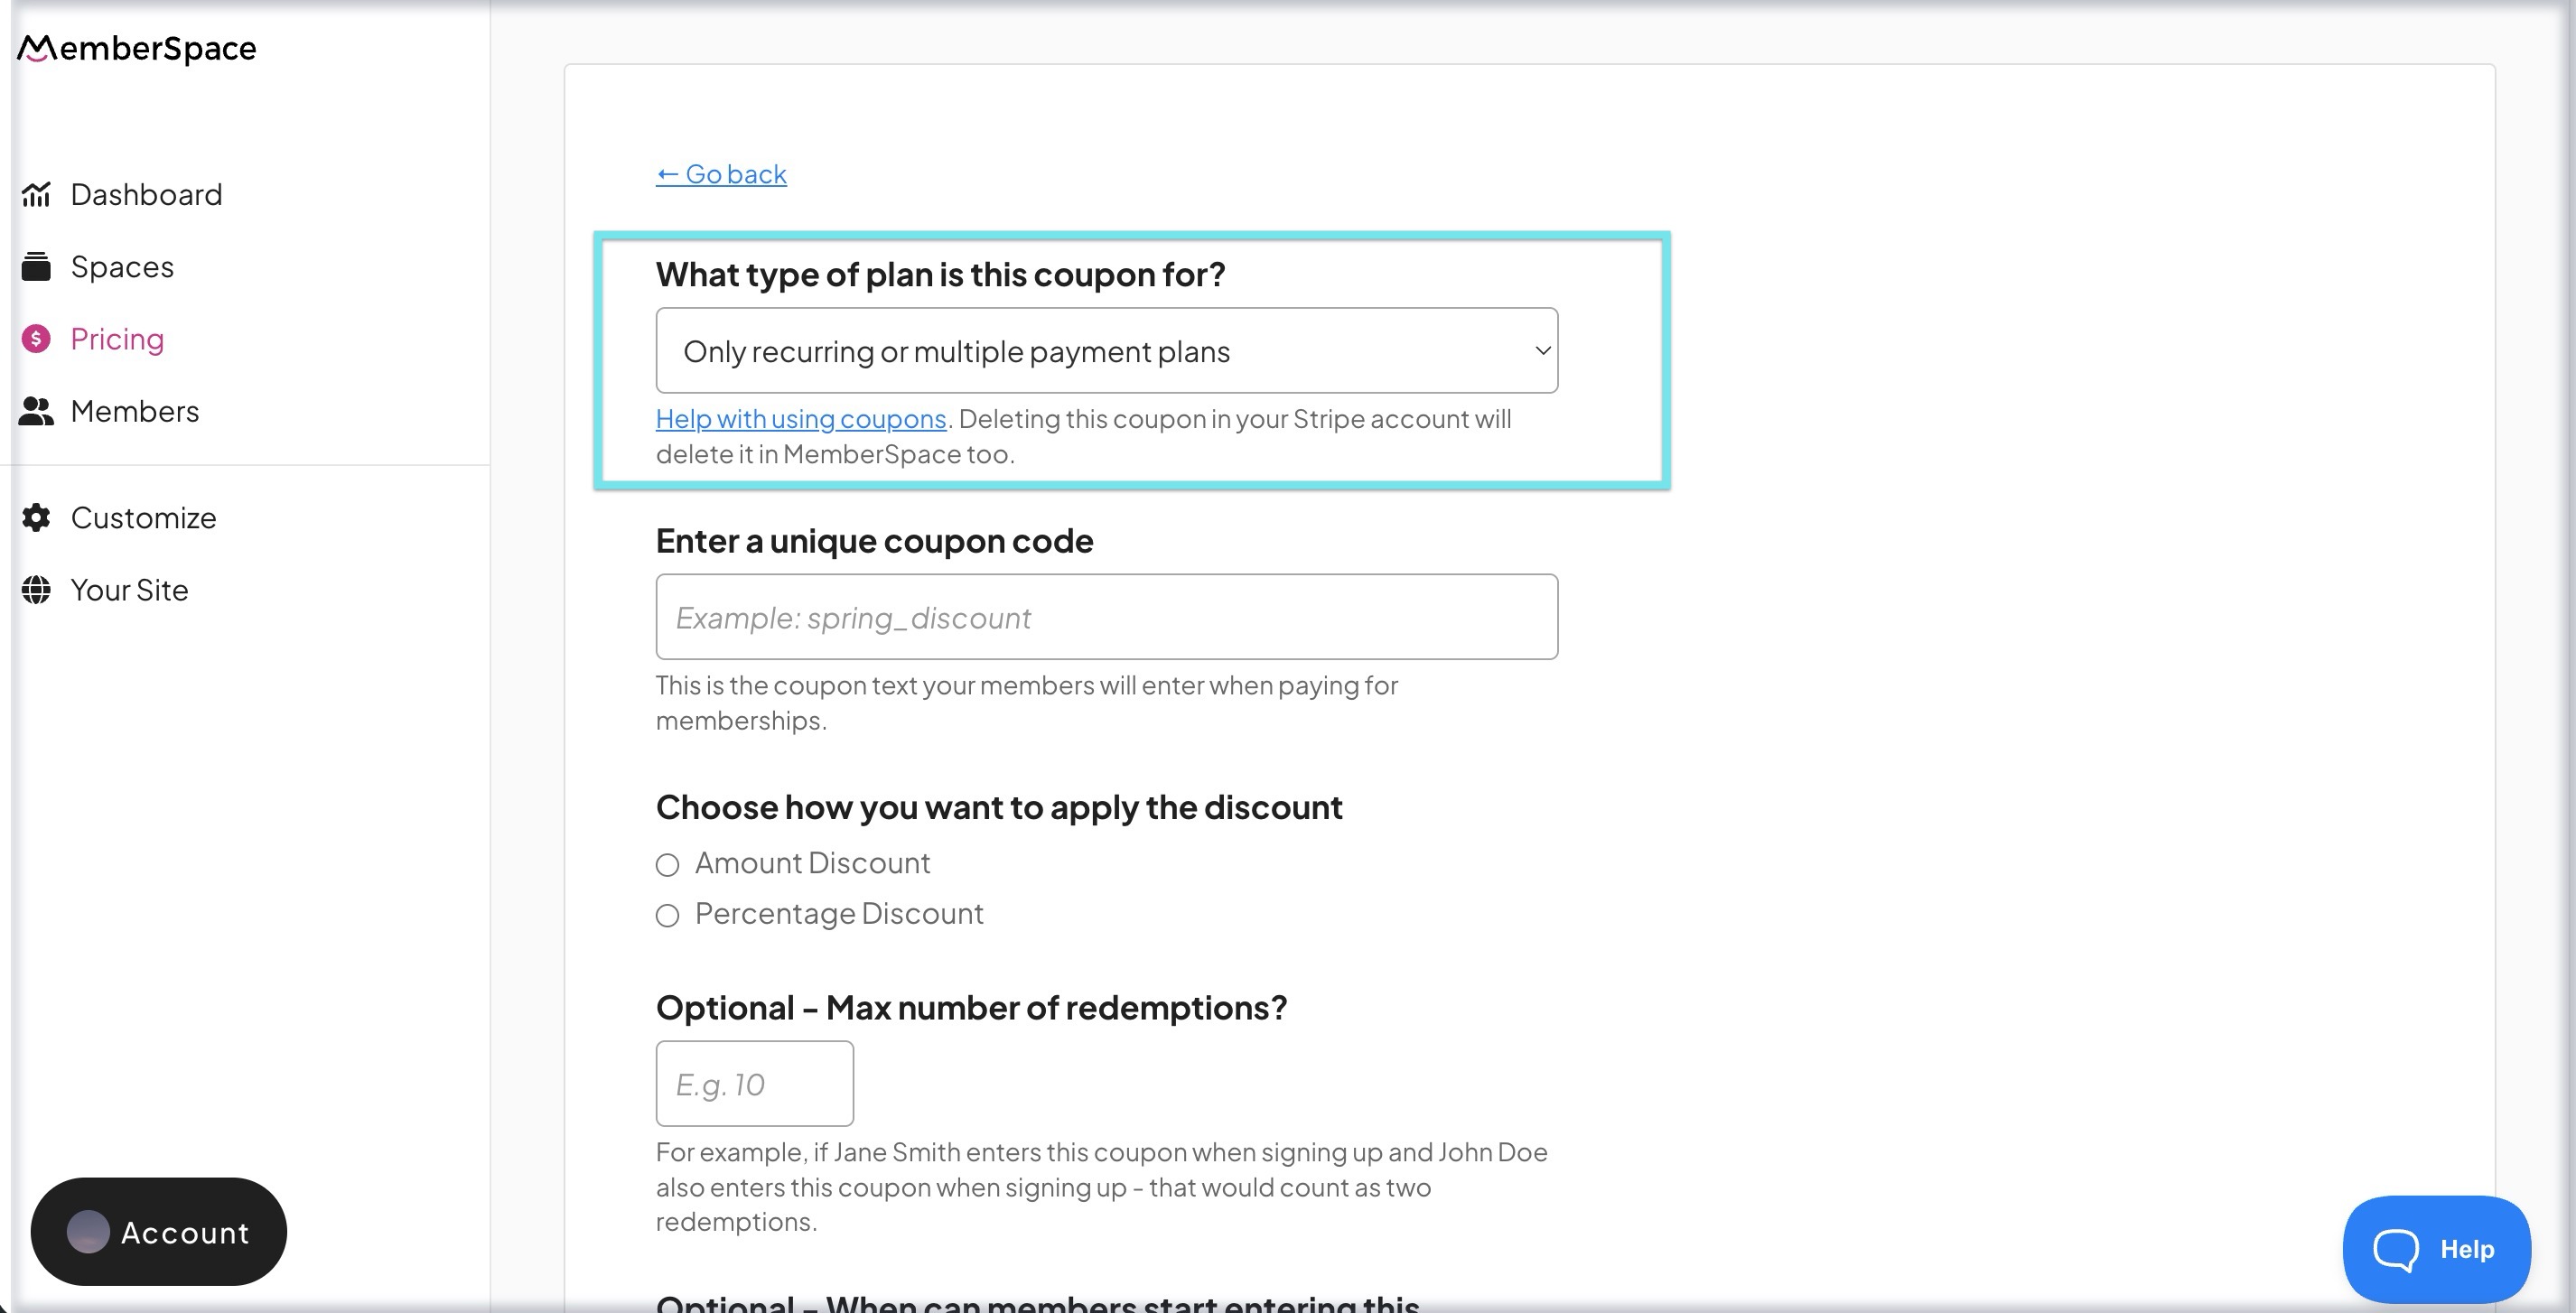This screenshot has width=2576, height=1313.
Task: Select the Amount Discount radio button
Action: click(x=668, y=865)
